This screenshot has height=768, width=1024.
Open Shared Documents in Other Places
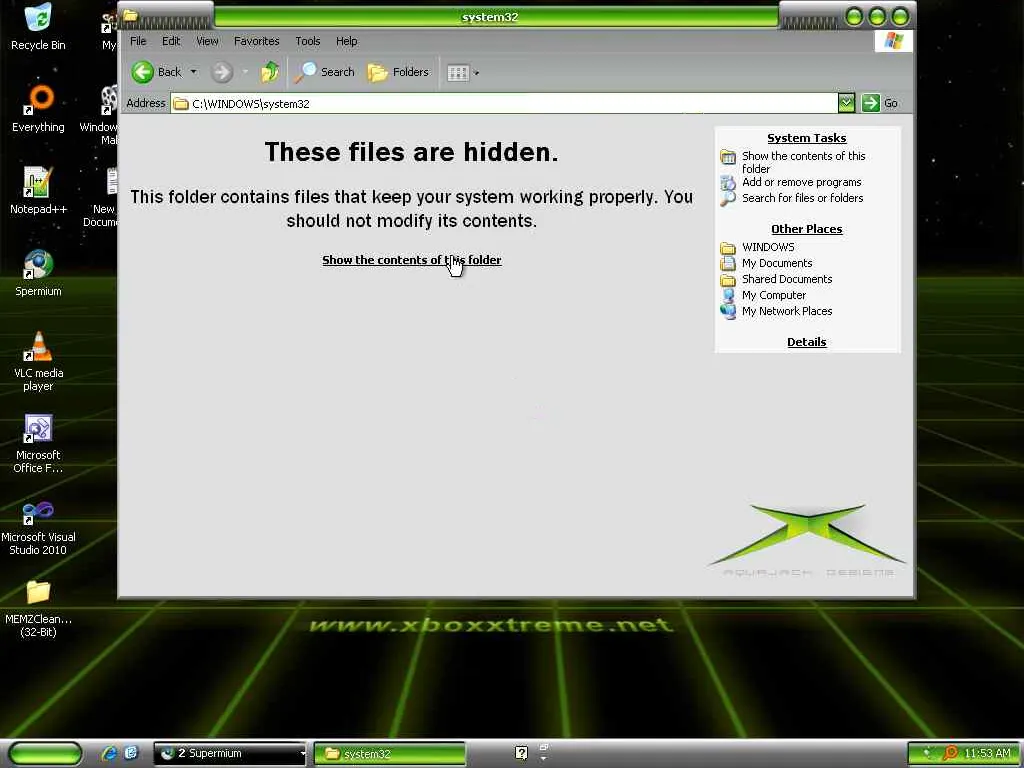tap(787, 279)
